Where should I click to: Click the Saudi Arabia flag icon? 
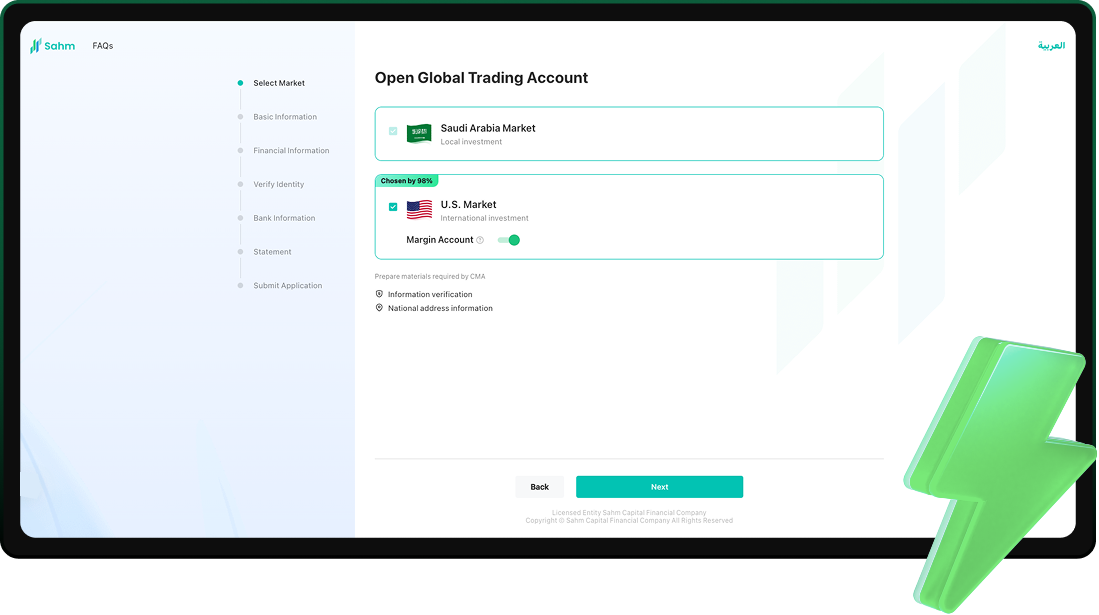click(x=419, y=134)
